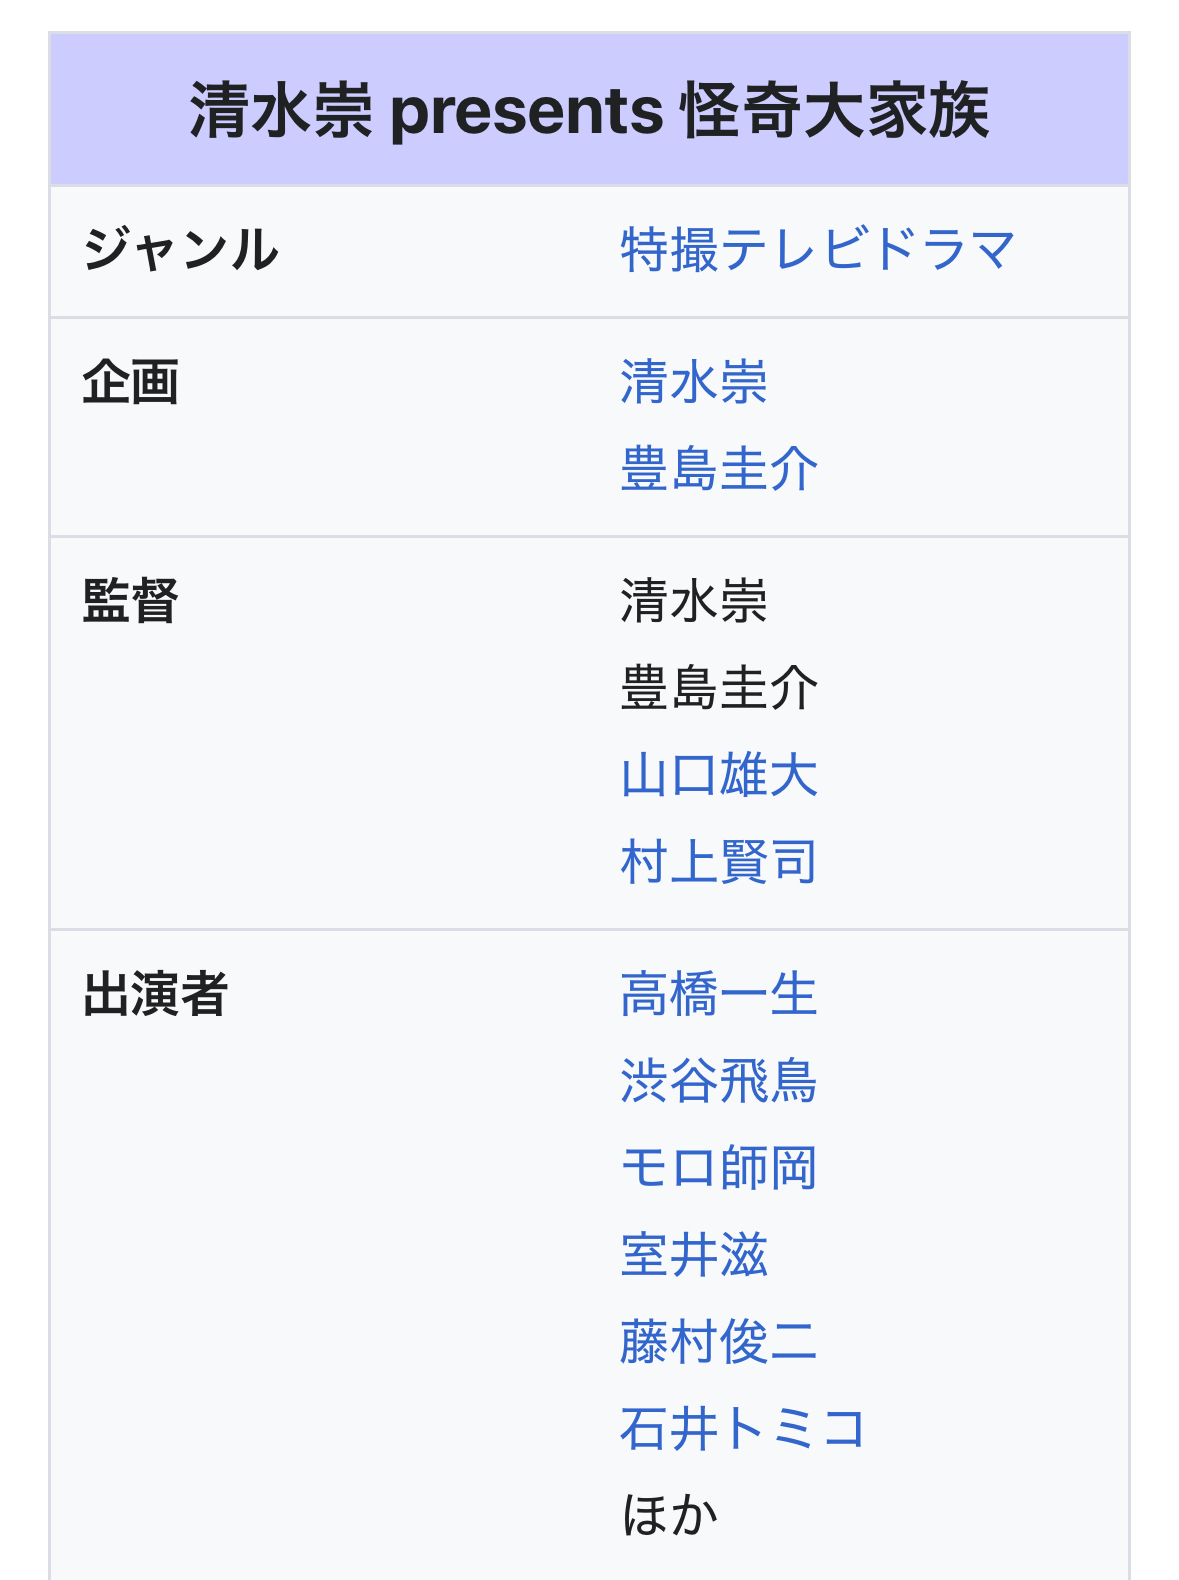Click the unlinked 清水崇 text under 監督

(693, 602)
